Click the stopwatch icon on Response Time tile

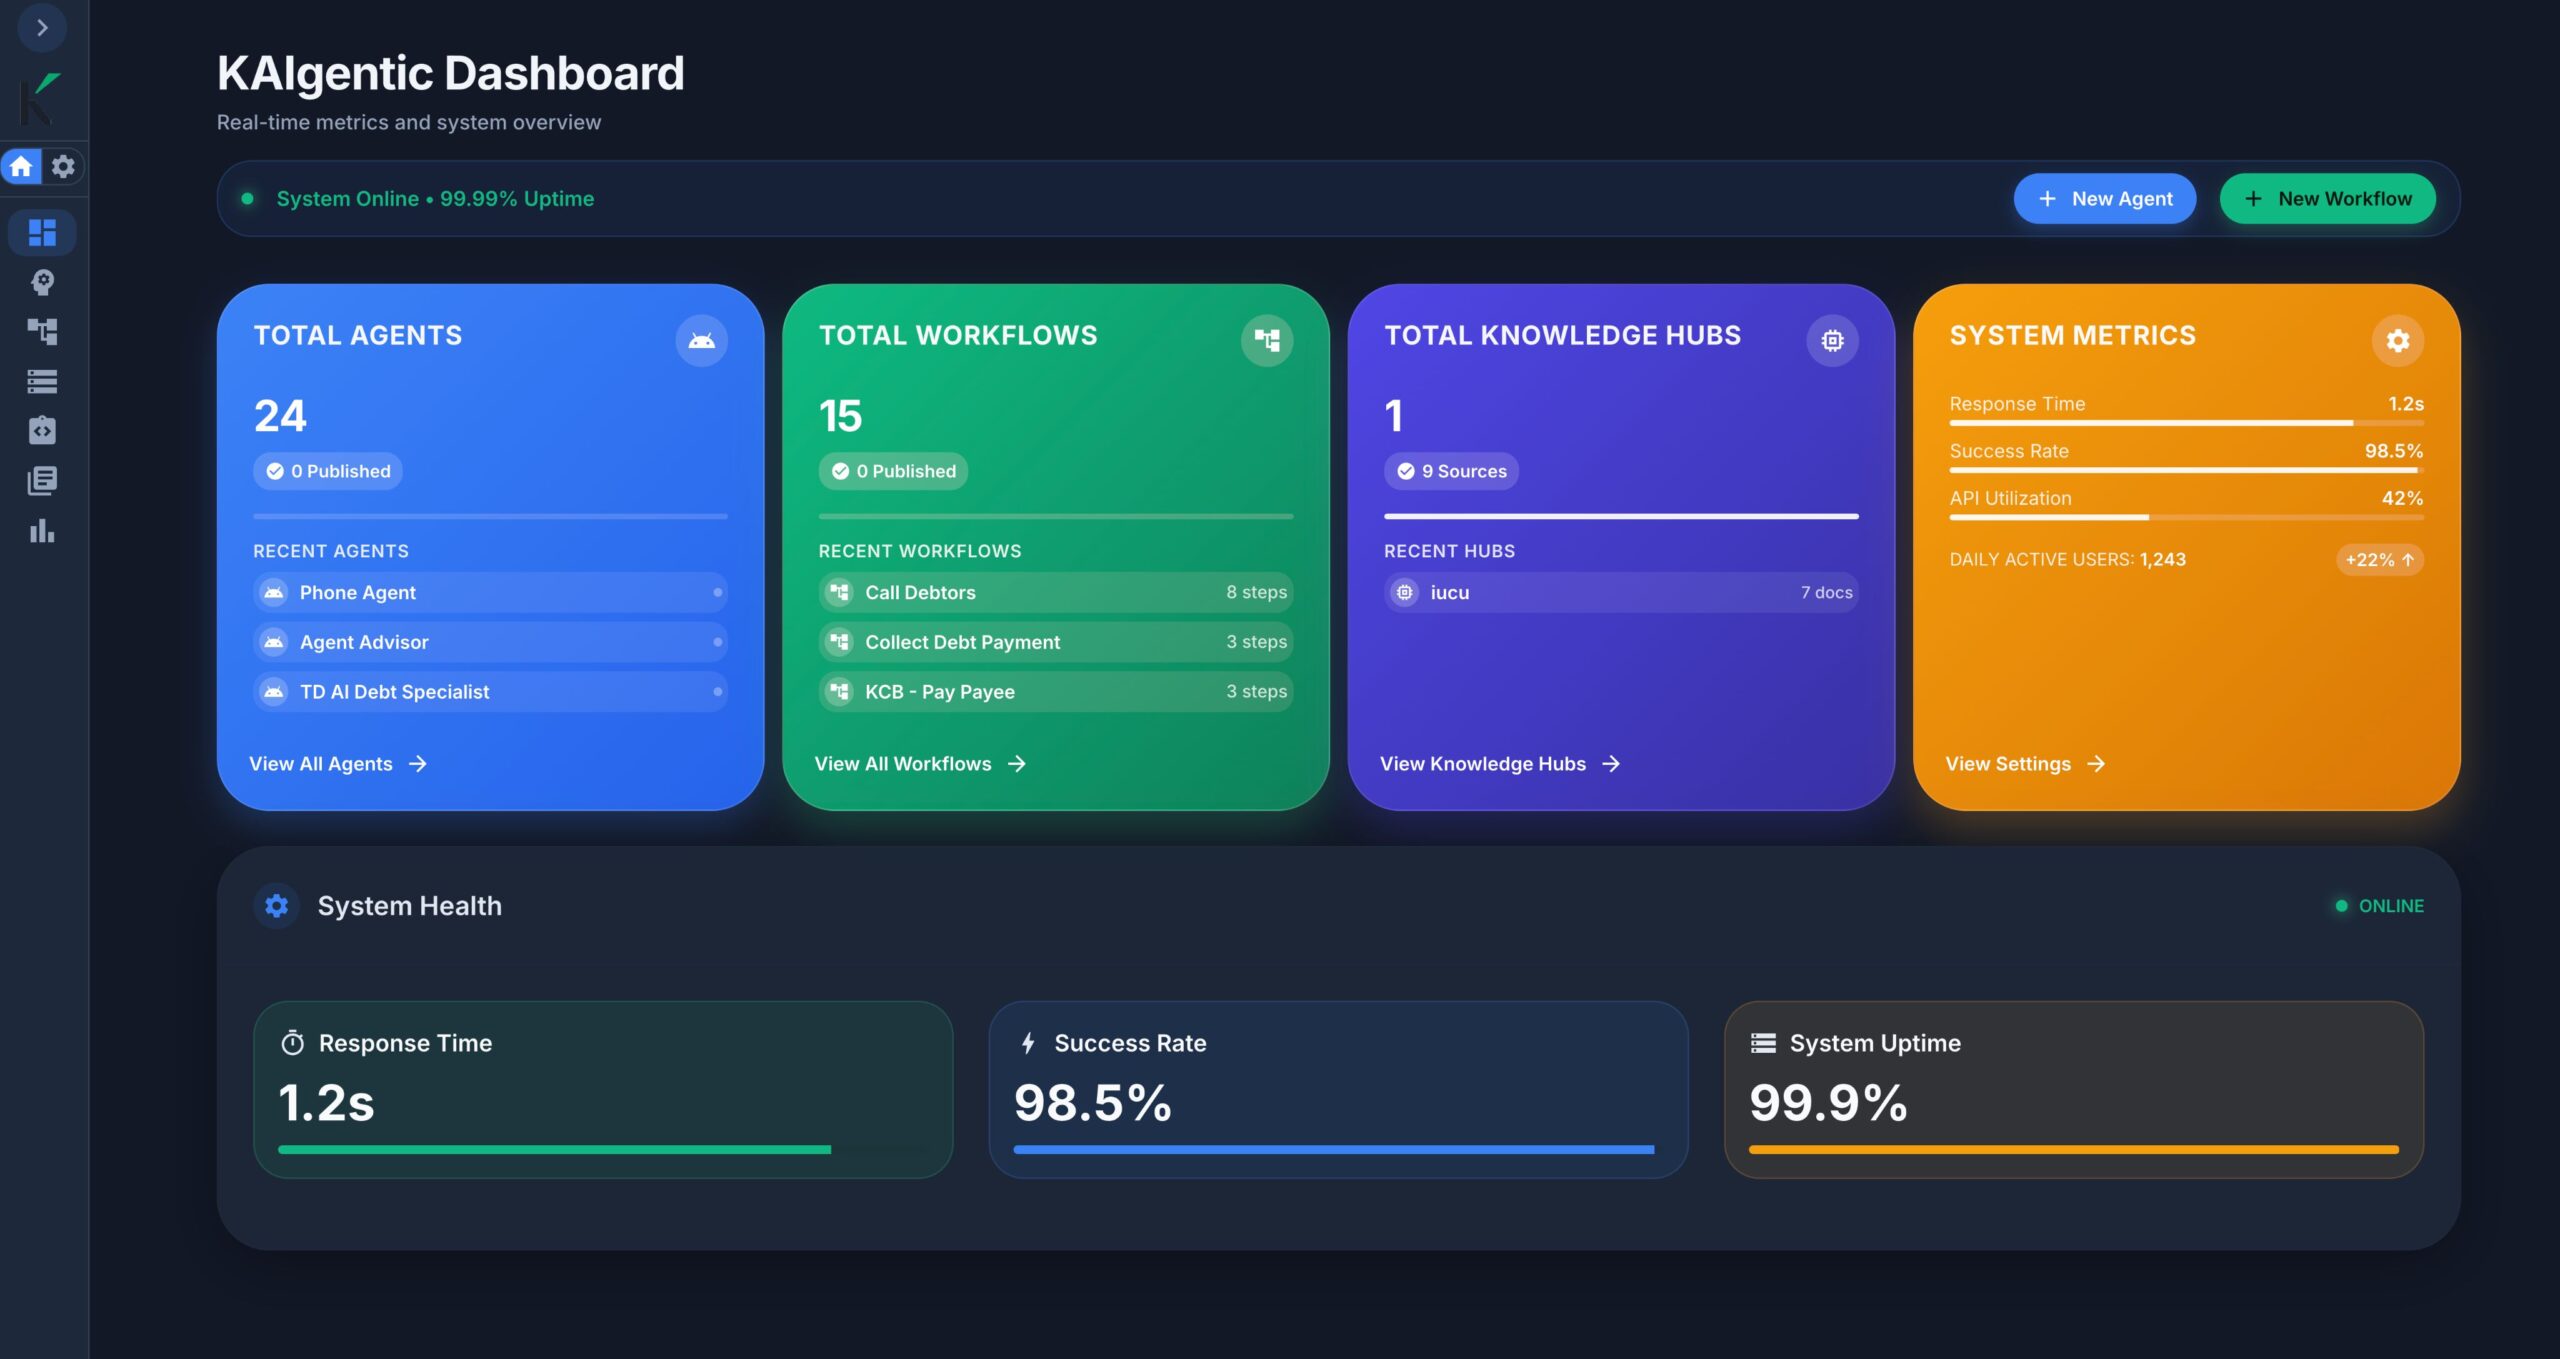pyautogui.click(x=292, y=1043)
